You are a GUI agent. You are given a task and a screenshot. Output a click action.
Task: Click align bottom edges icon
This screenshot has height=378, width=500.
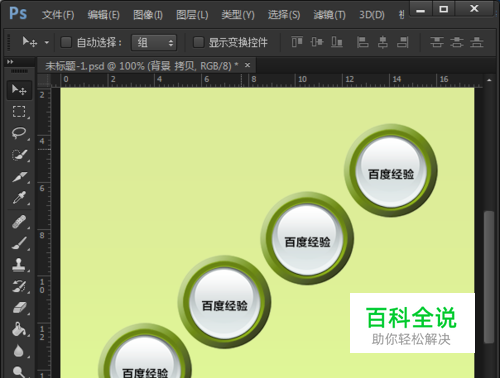click(337, 42)
